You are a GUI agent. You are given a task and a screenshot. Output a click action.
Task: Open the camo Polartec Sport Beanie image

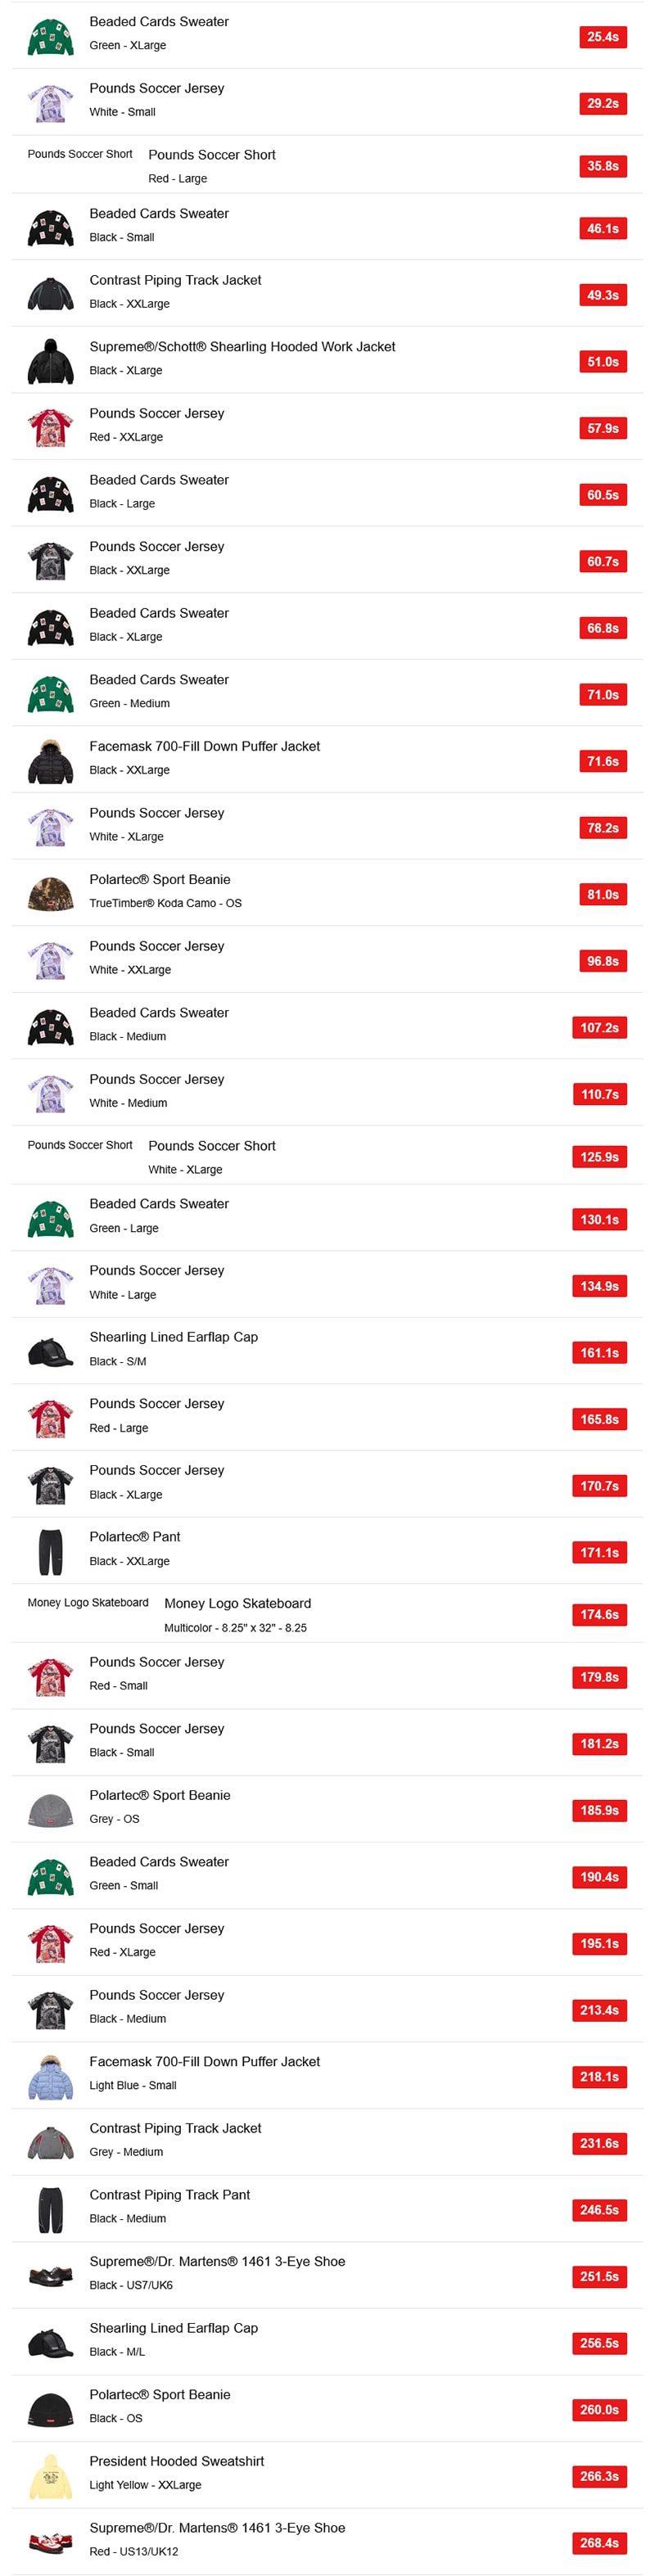click(x=50, y=893)
